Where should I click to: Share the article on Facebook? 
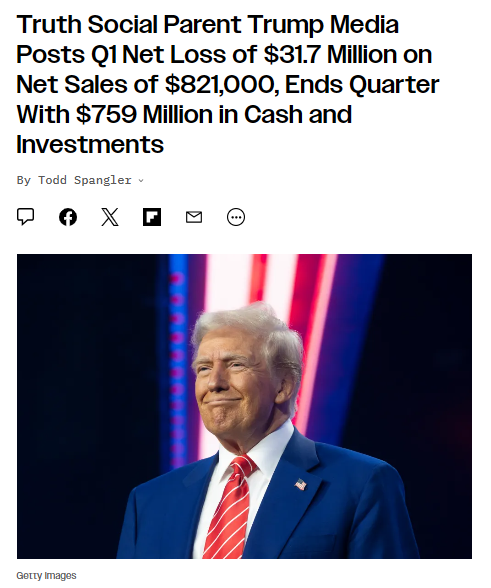point(68,217)
